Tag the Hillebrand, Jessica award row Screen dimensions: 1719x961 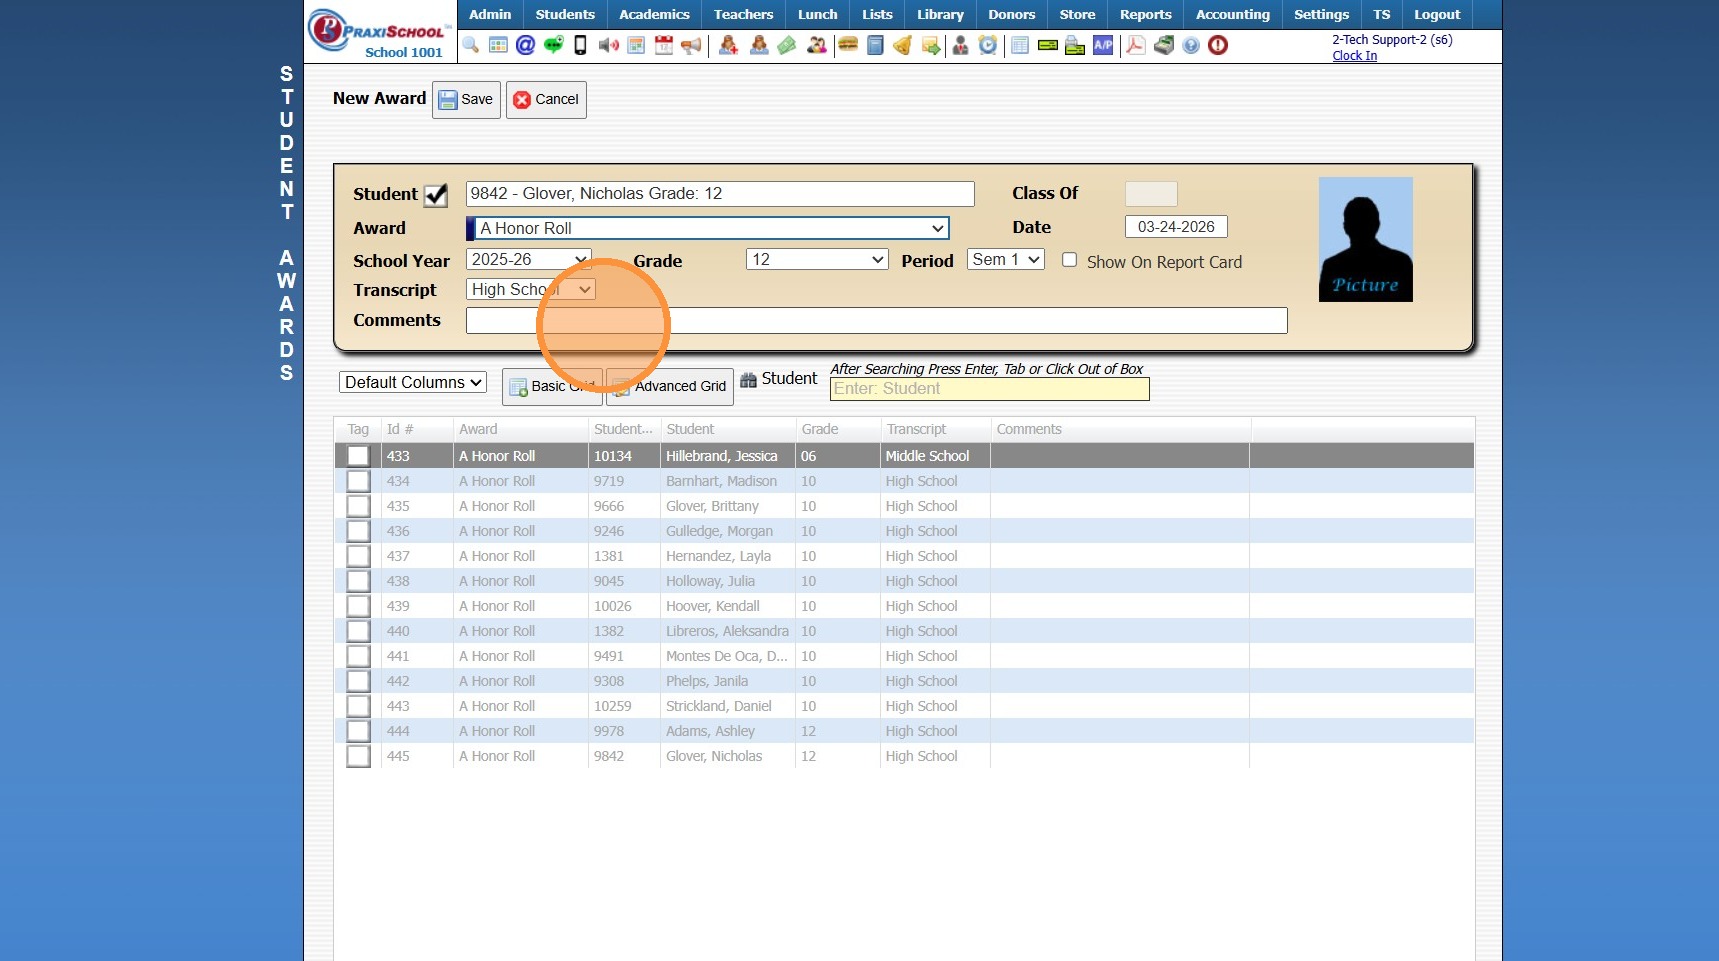(x=358, y=456)
